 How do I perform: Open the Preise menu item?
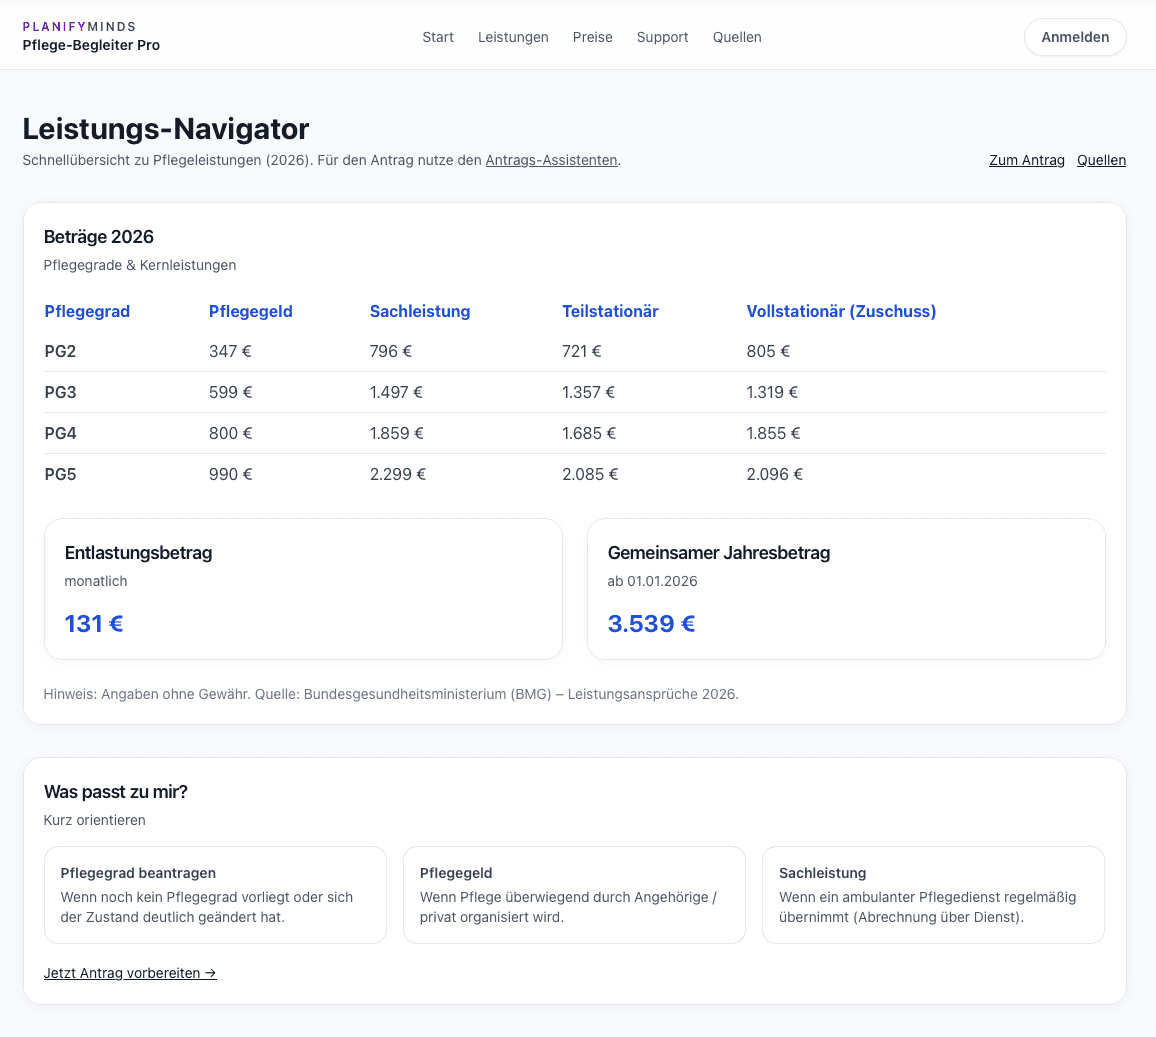(x=592, y=37)
